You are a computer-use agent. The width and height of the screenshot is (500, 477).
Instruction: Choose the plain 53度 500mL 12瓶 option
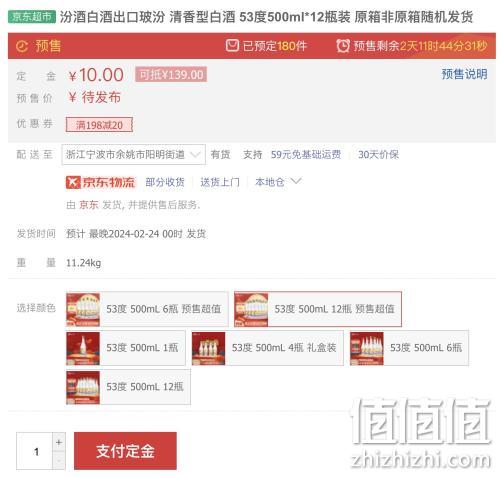pos(128,387)
